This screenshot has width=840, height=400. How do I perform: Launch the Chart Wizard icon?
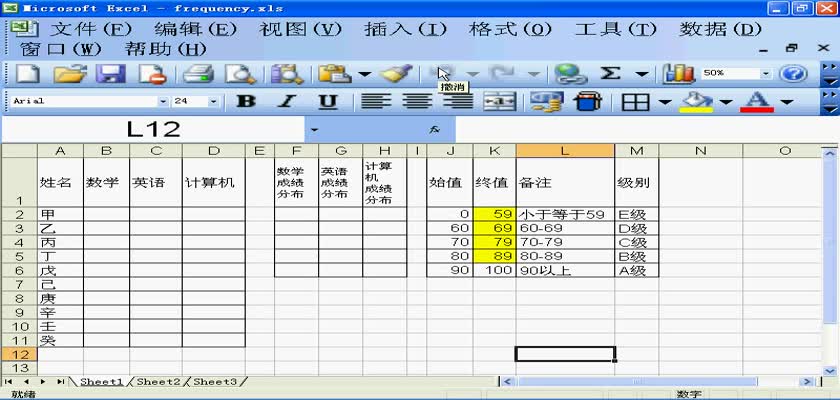pyautogui.click(x=680, y=73)
